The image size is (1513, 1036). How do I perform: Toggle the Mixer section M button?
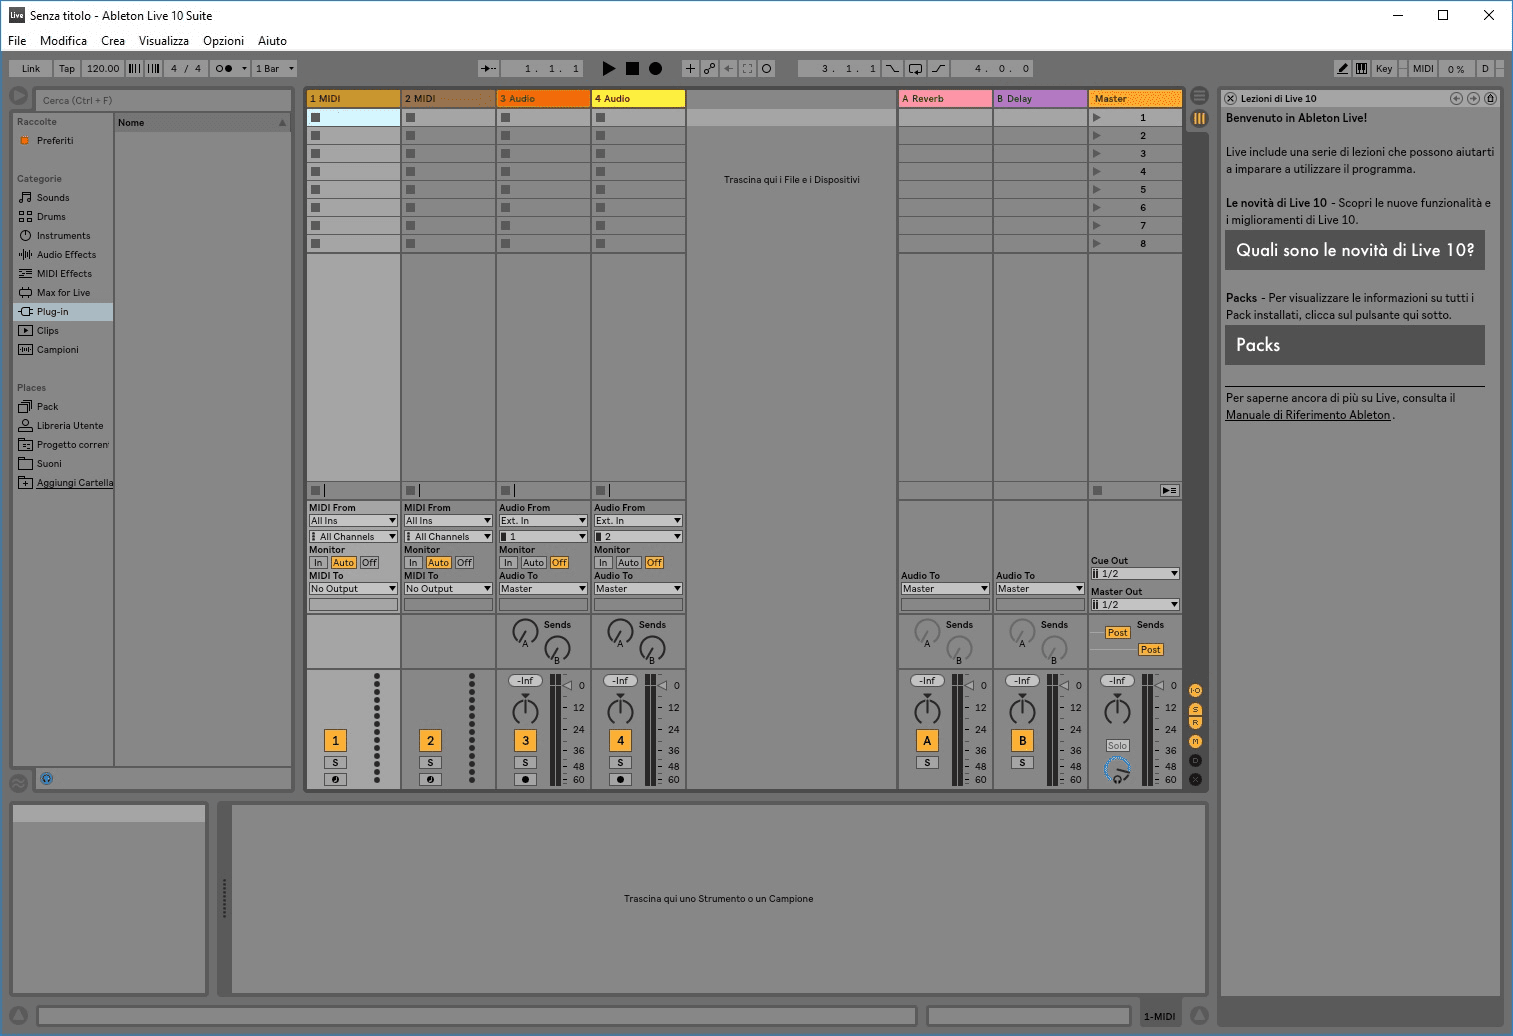point(1195,742)
